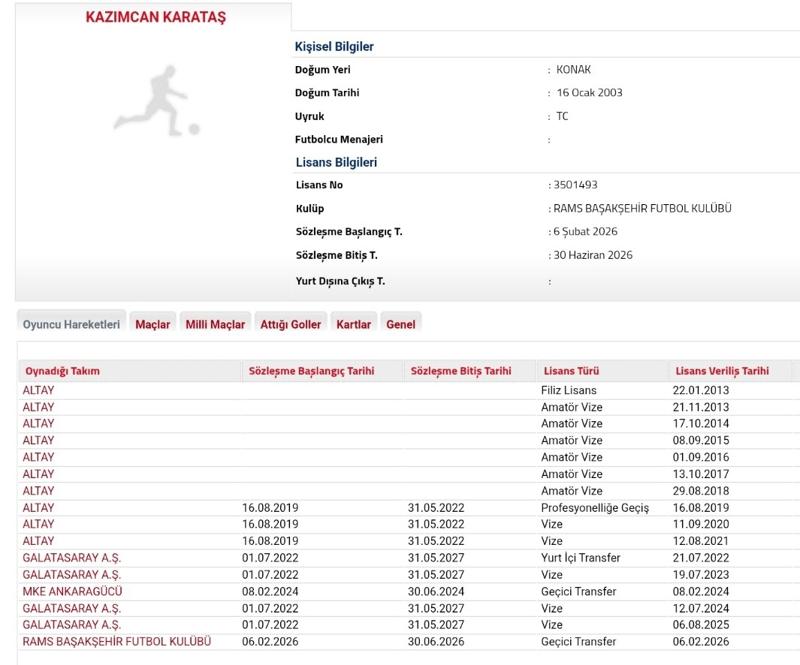
Task: Click the player silhouette photo placeholder
Action: pyautogui.click(x=156, y=101)
